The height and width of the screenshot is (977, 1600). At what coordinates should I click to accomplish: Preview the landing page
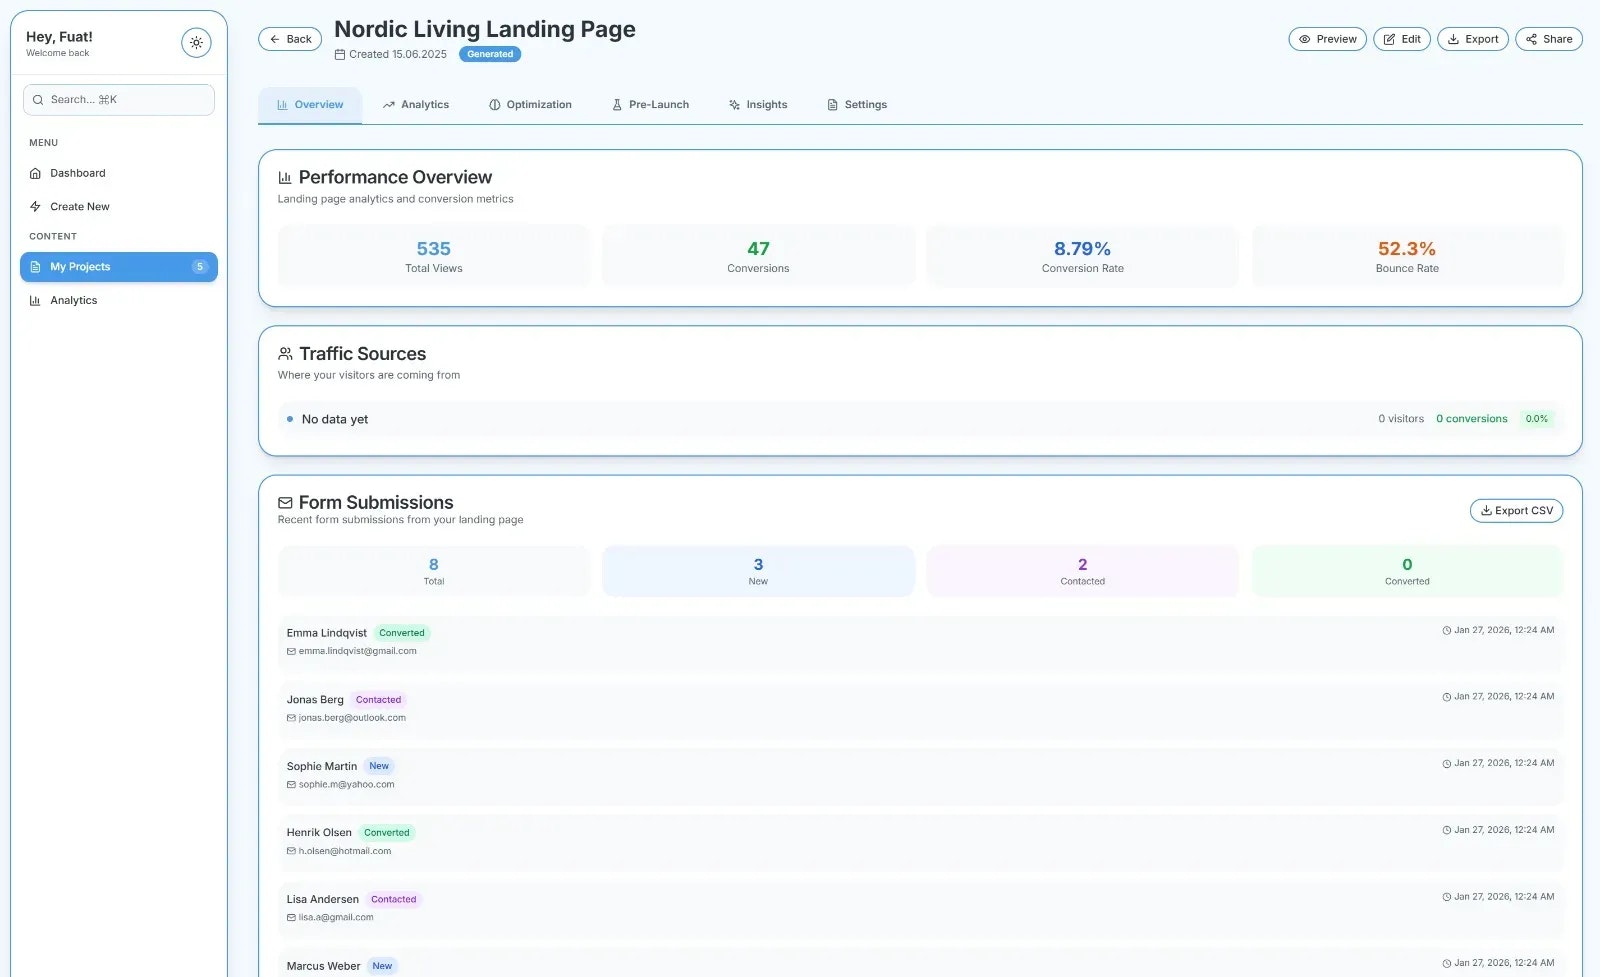[1327, 39]
